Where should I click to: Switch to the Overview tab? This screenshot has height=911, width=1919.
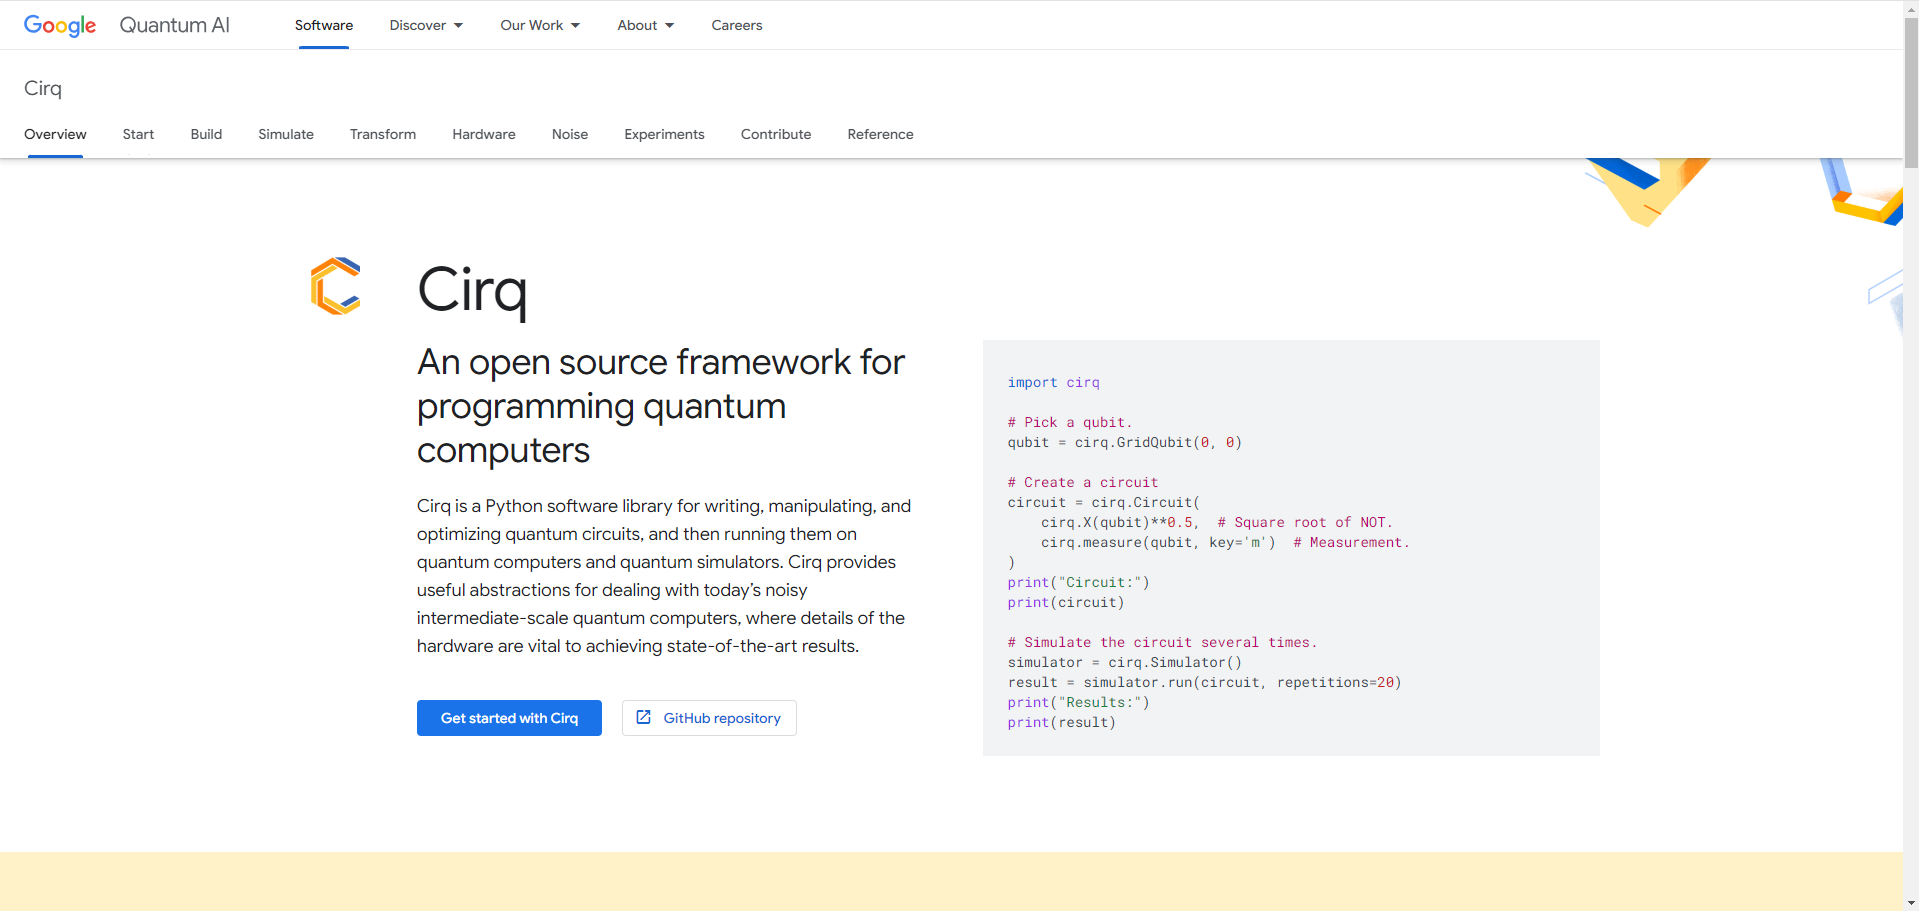pos(55,134)
